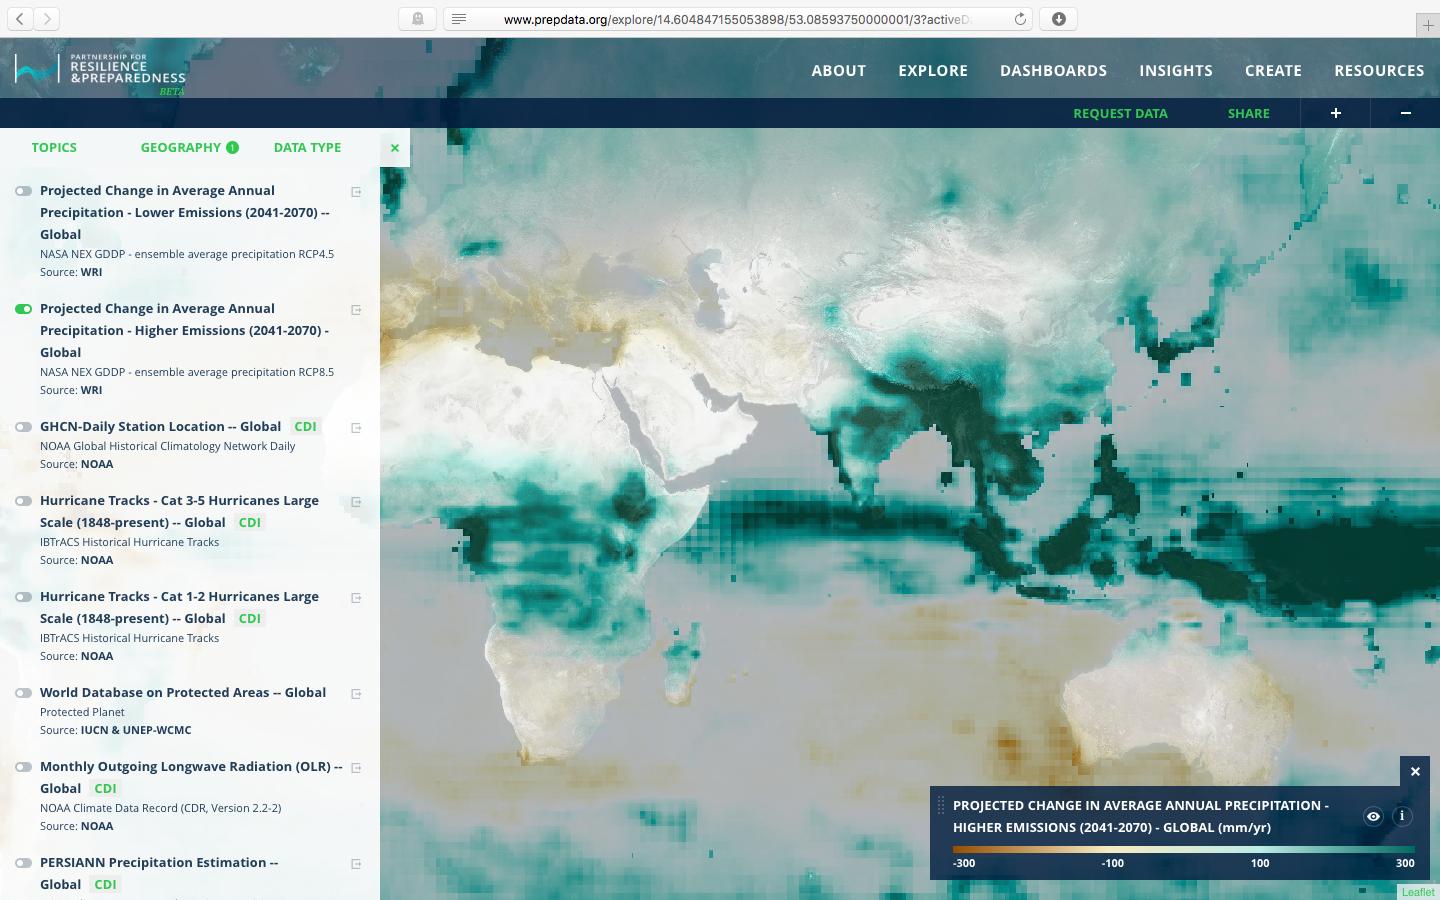Open the GHCN-Daily Station Location title

tap(160, 426)
